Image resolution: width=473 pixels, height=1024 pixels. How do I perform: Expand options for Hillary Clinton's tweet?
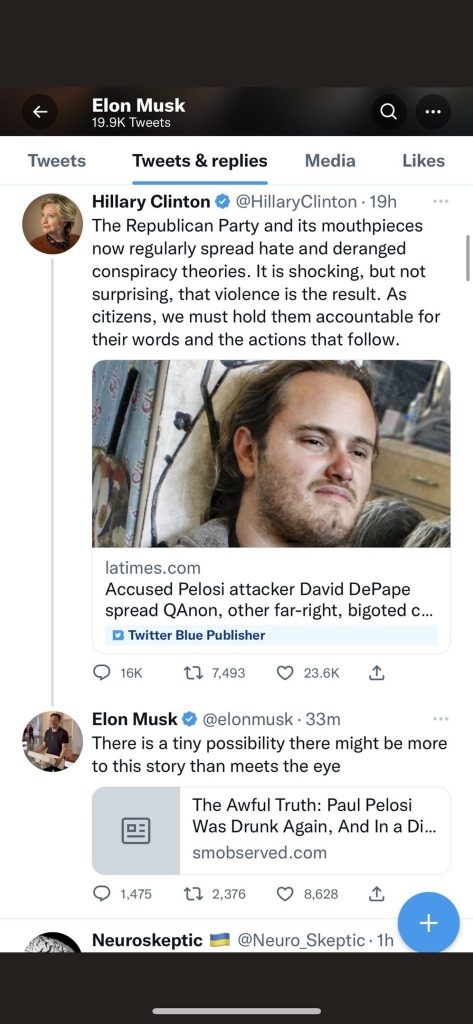click(441, 202)
